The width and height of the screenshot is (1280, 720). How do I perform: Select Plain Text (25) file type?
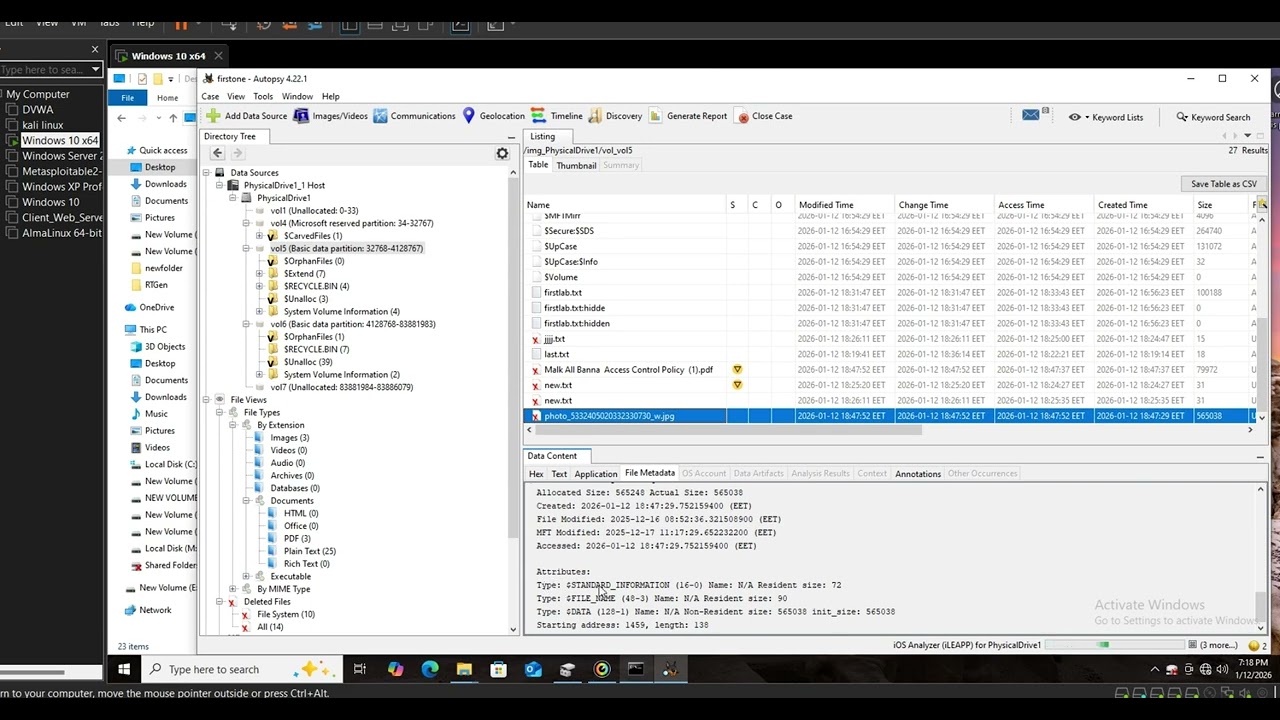tap(309, 551)
